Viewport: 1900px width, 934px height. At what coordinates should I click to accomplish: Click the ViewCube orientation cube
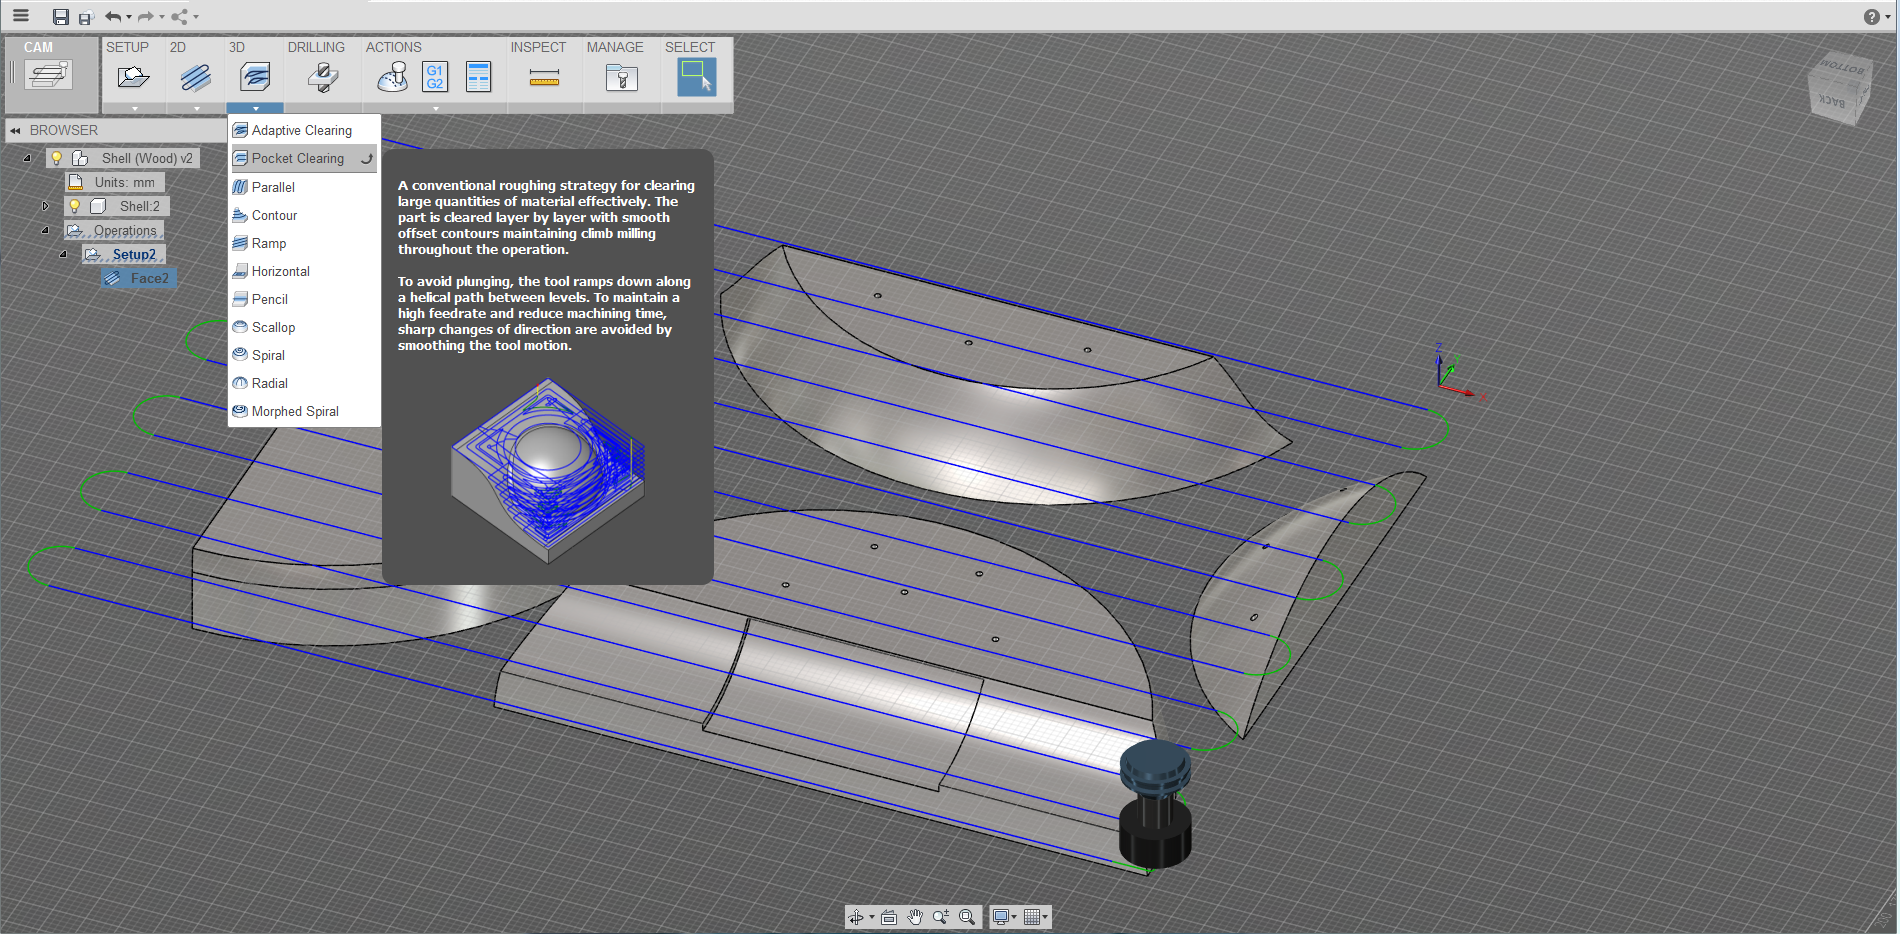1838,88
